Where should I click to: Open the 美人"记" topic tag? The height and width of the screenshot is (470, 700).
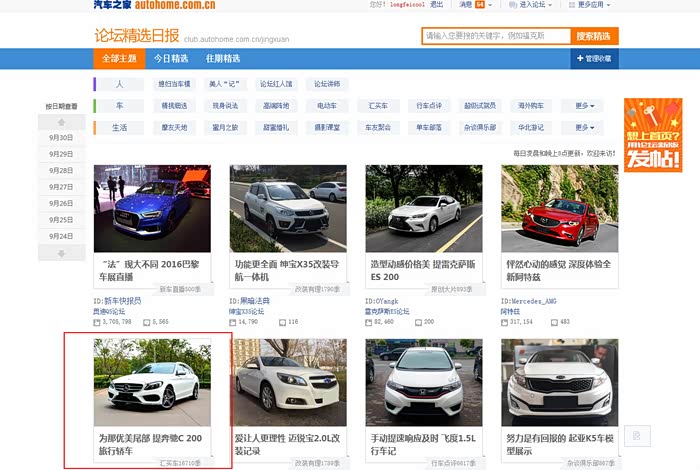pos(224,84)
